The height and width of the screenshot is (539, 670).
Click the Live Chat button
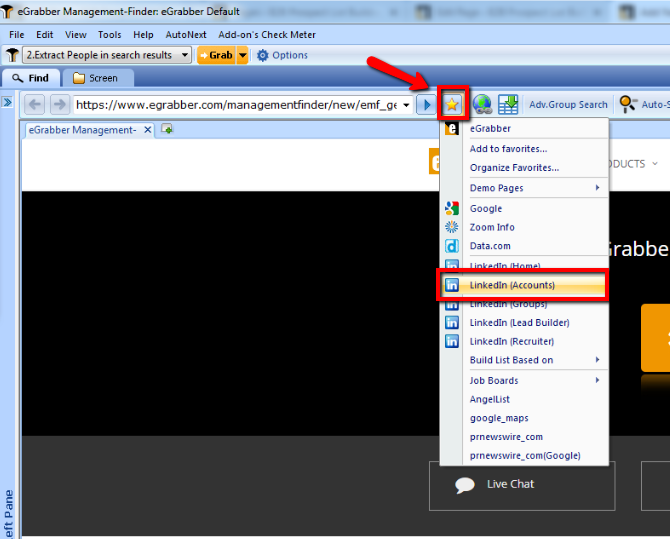(x=522, y=486)
